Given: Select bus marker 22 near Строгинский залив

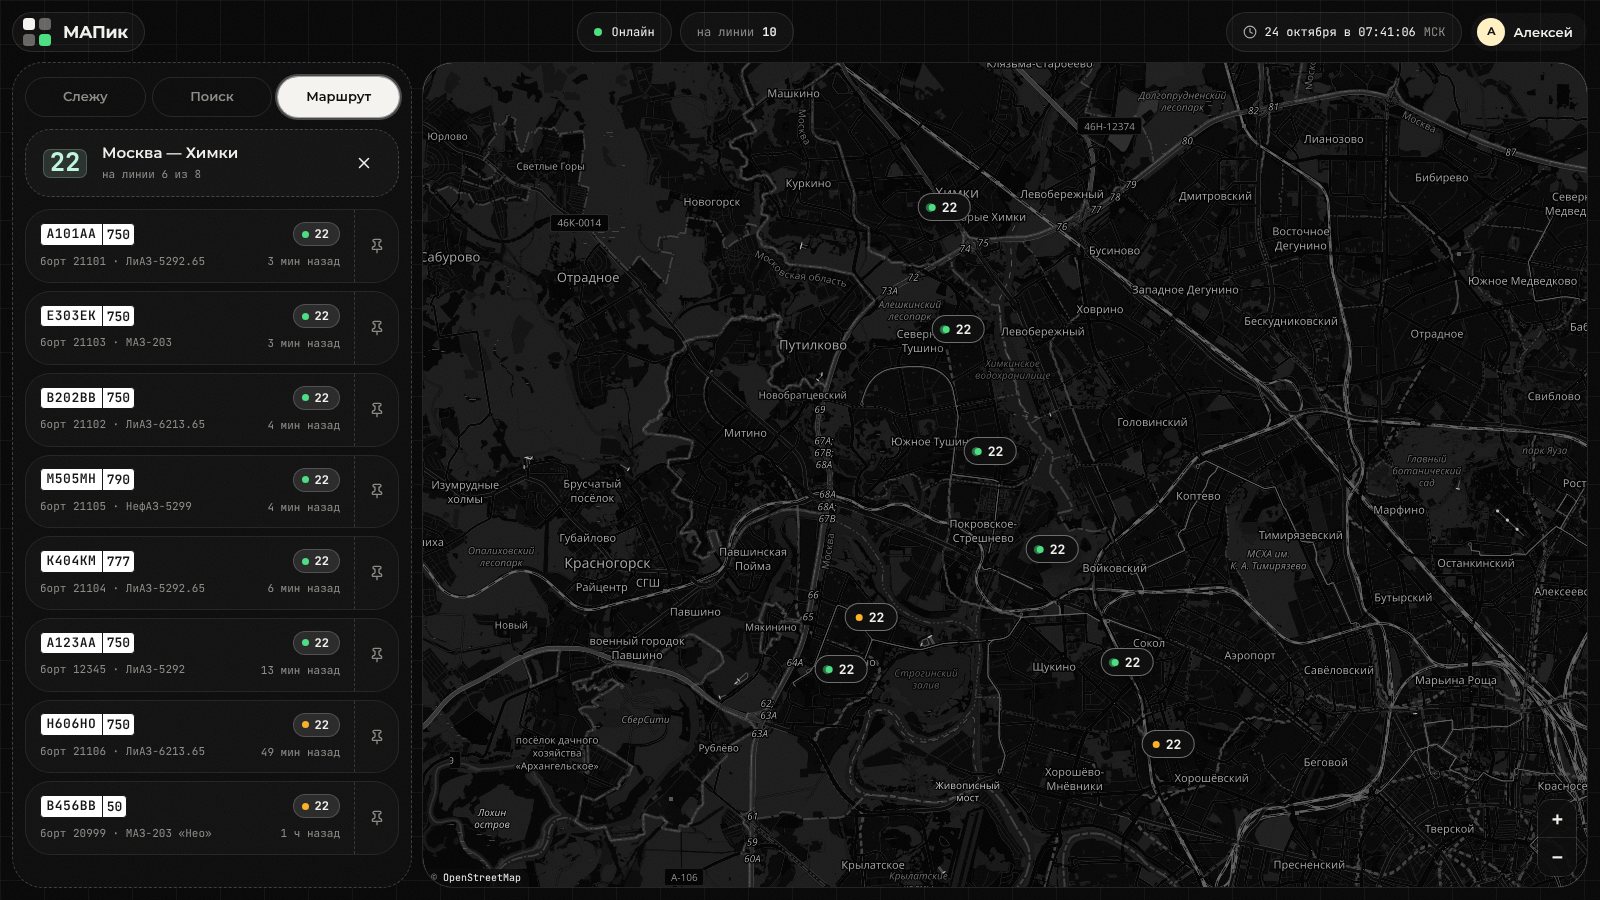Looking at the screenshot, I should (x=840, y=670).
